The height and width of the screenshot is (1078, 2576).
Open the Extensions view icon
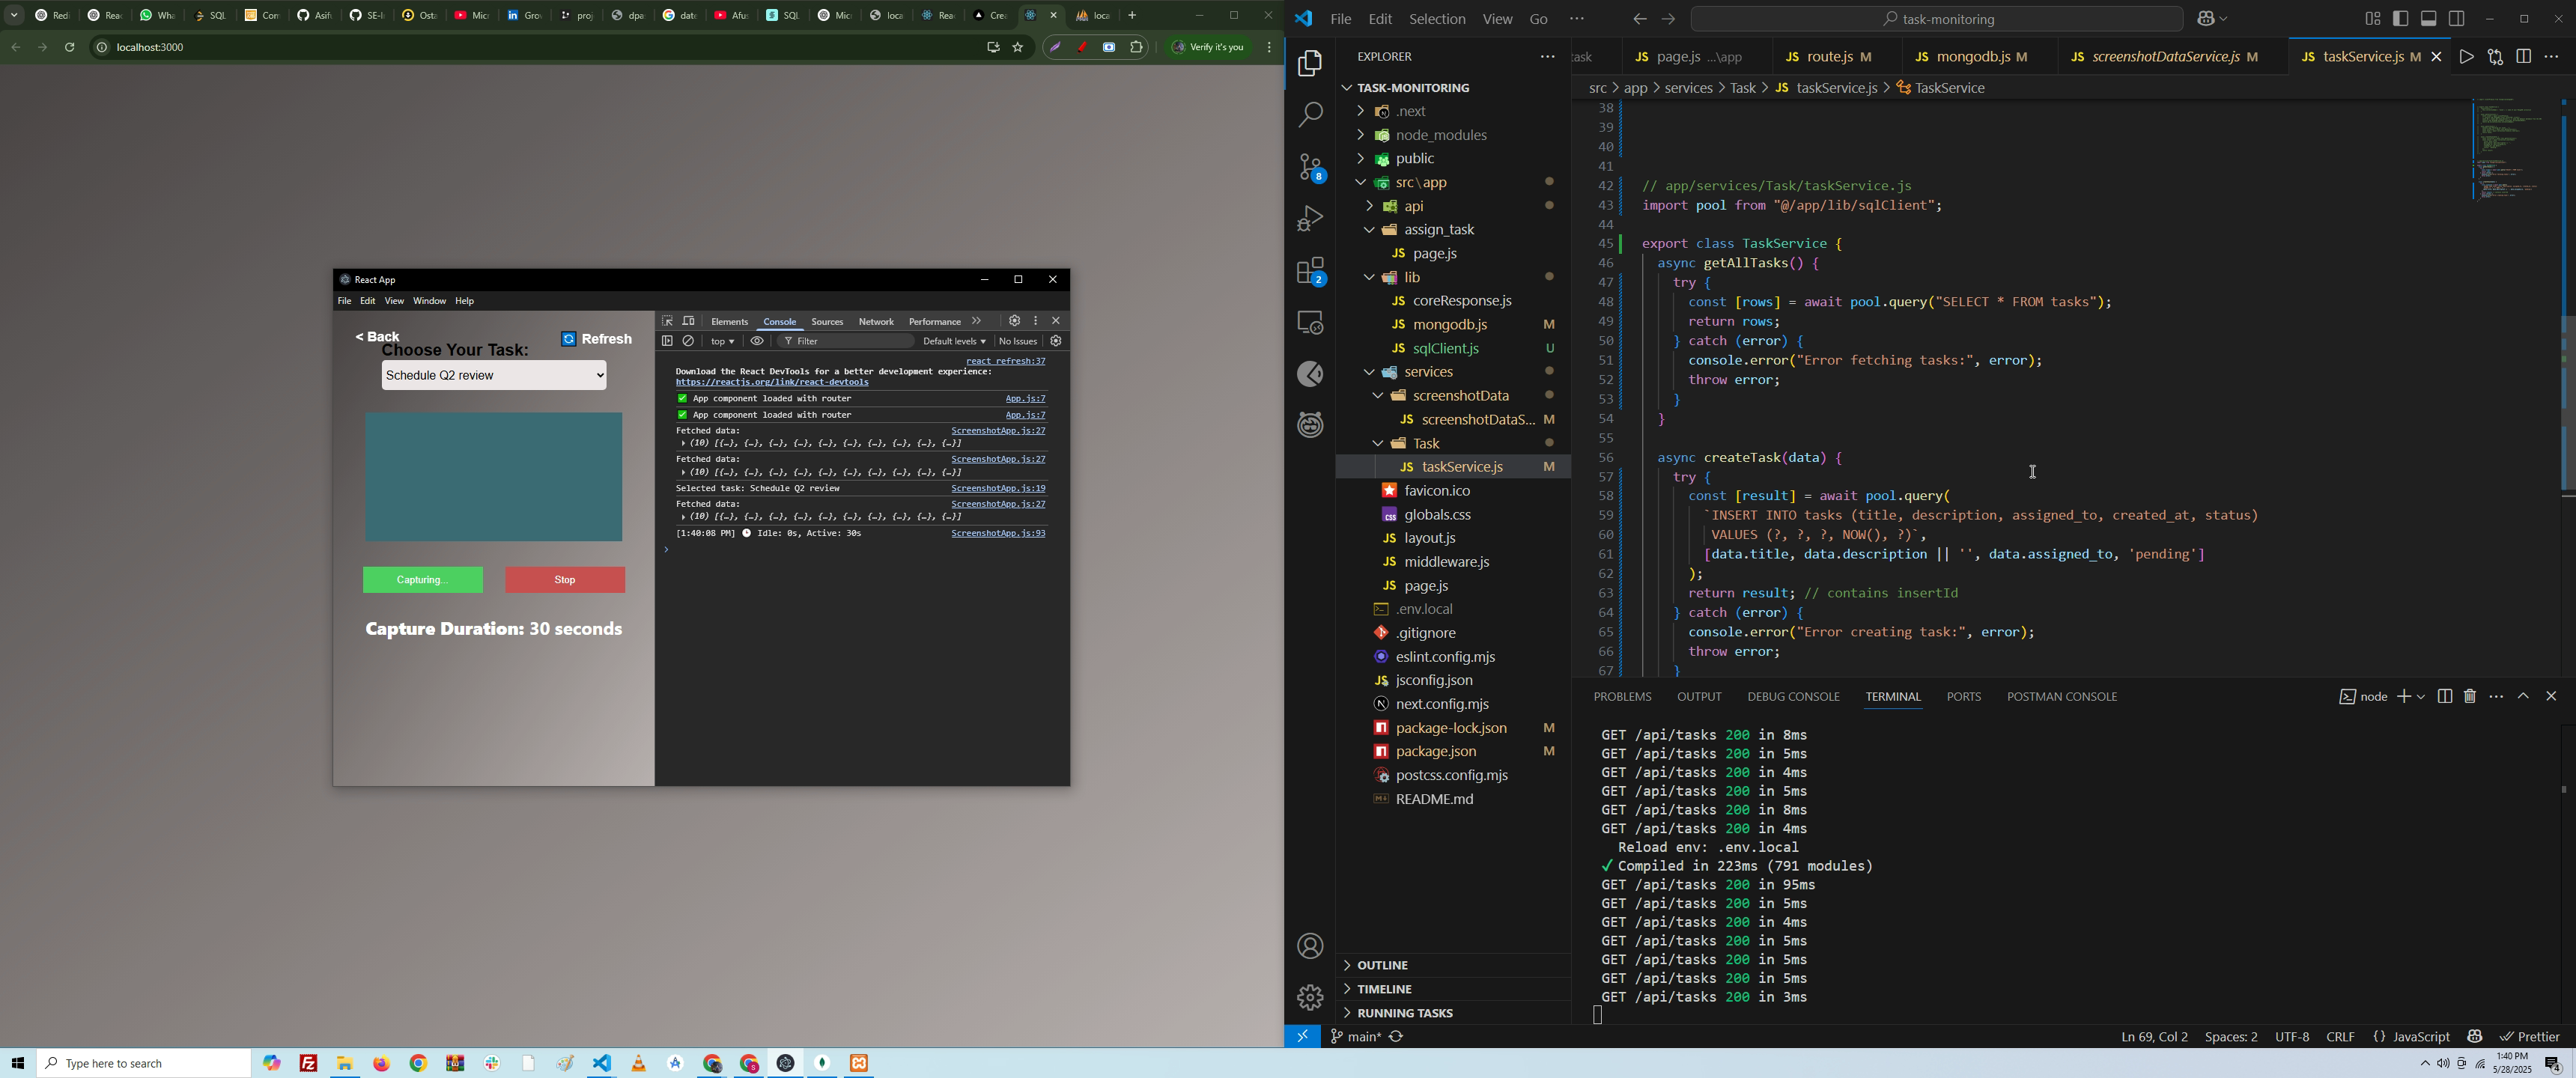click(x=1310, y=271)
